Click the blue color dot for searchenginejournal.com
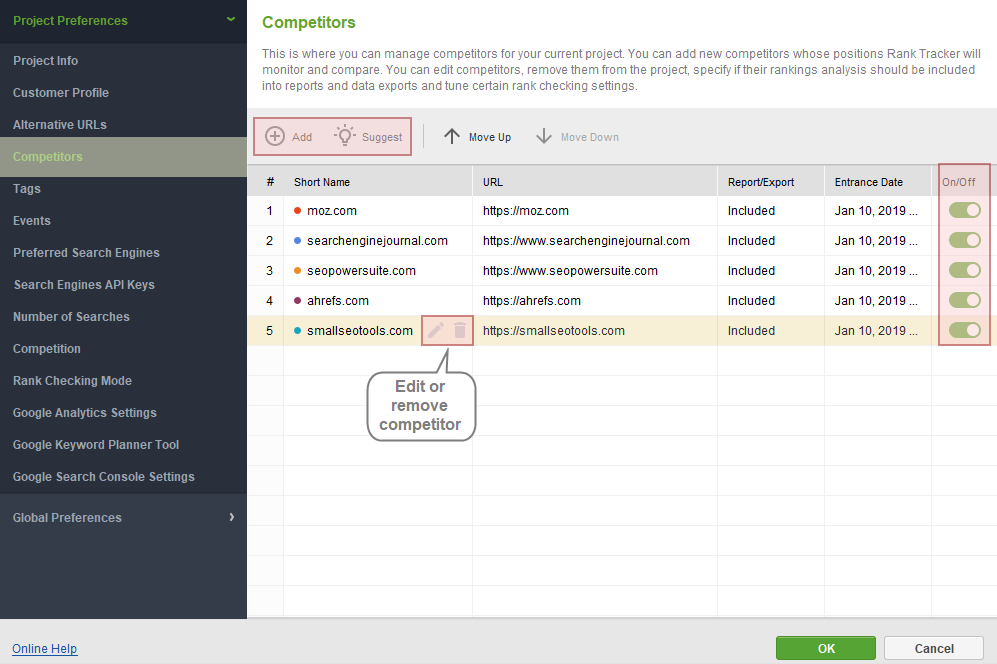The height and width of the screenshot is (664, 997). tap(297, 240)
